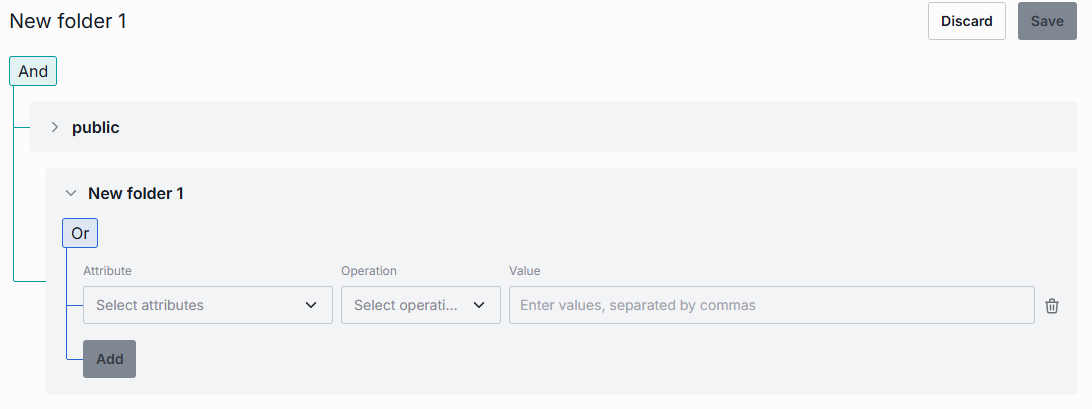Open the Select attributes dropdown
Image resolution: width=1092 pixels, height=409 pixels.
[x=208, y=305]
